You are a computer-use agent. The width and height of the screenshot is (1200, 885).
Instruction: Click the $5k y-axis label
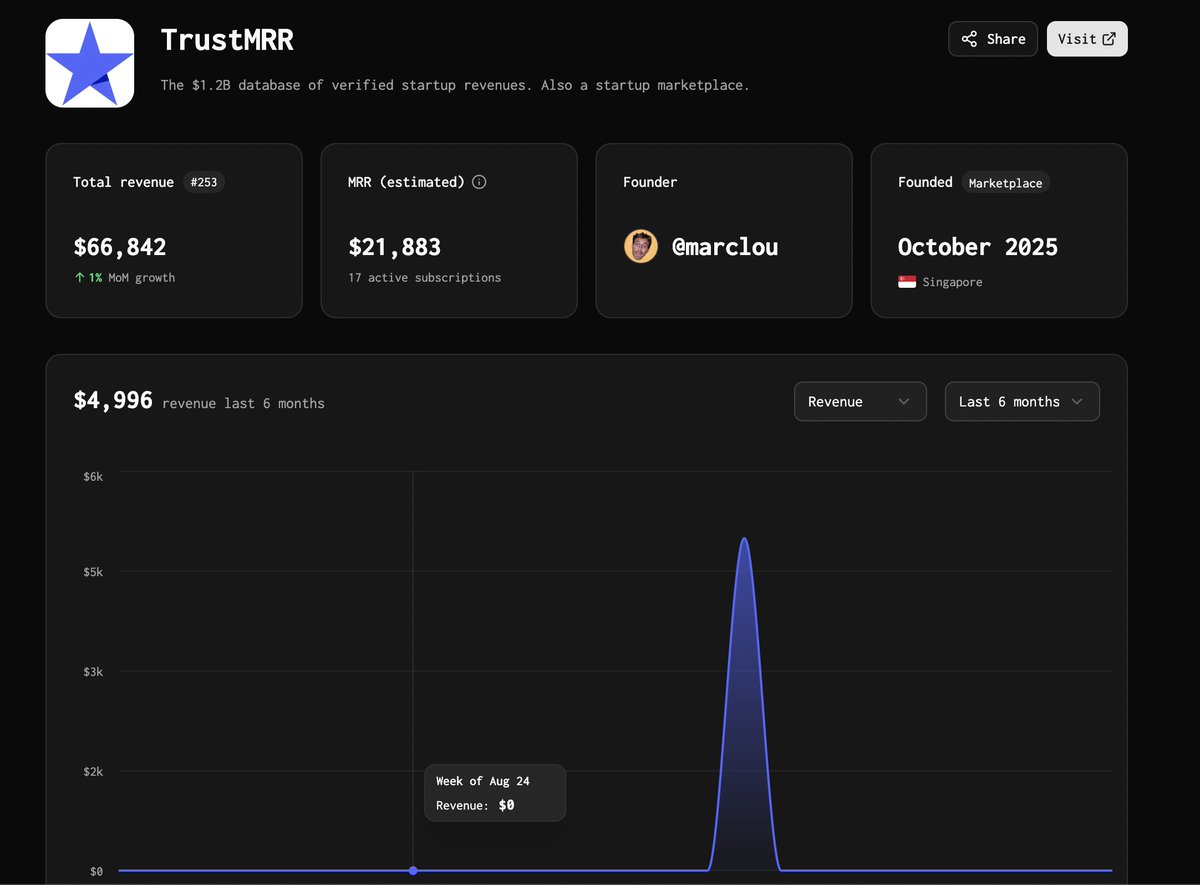[93, 572]
